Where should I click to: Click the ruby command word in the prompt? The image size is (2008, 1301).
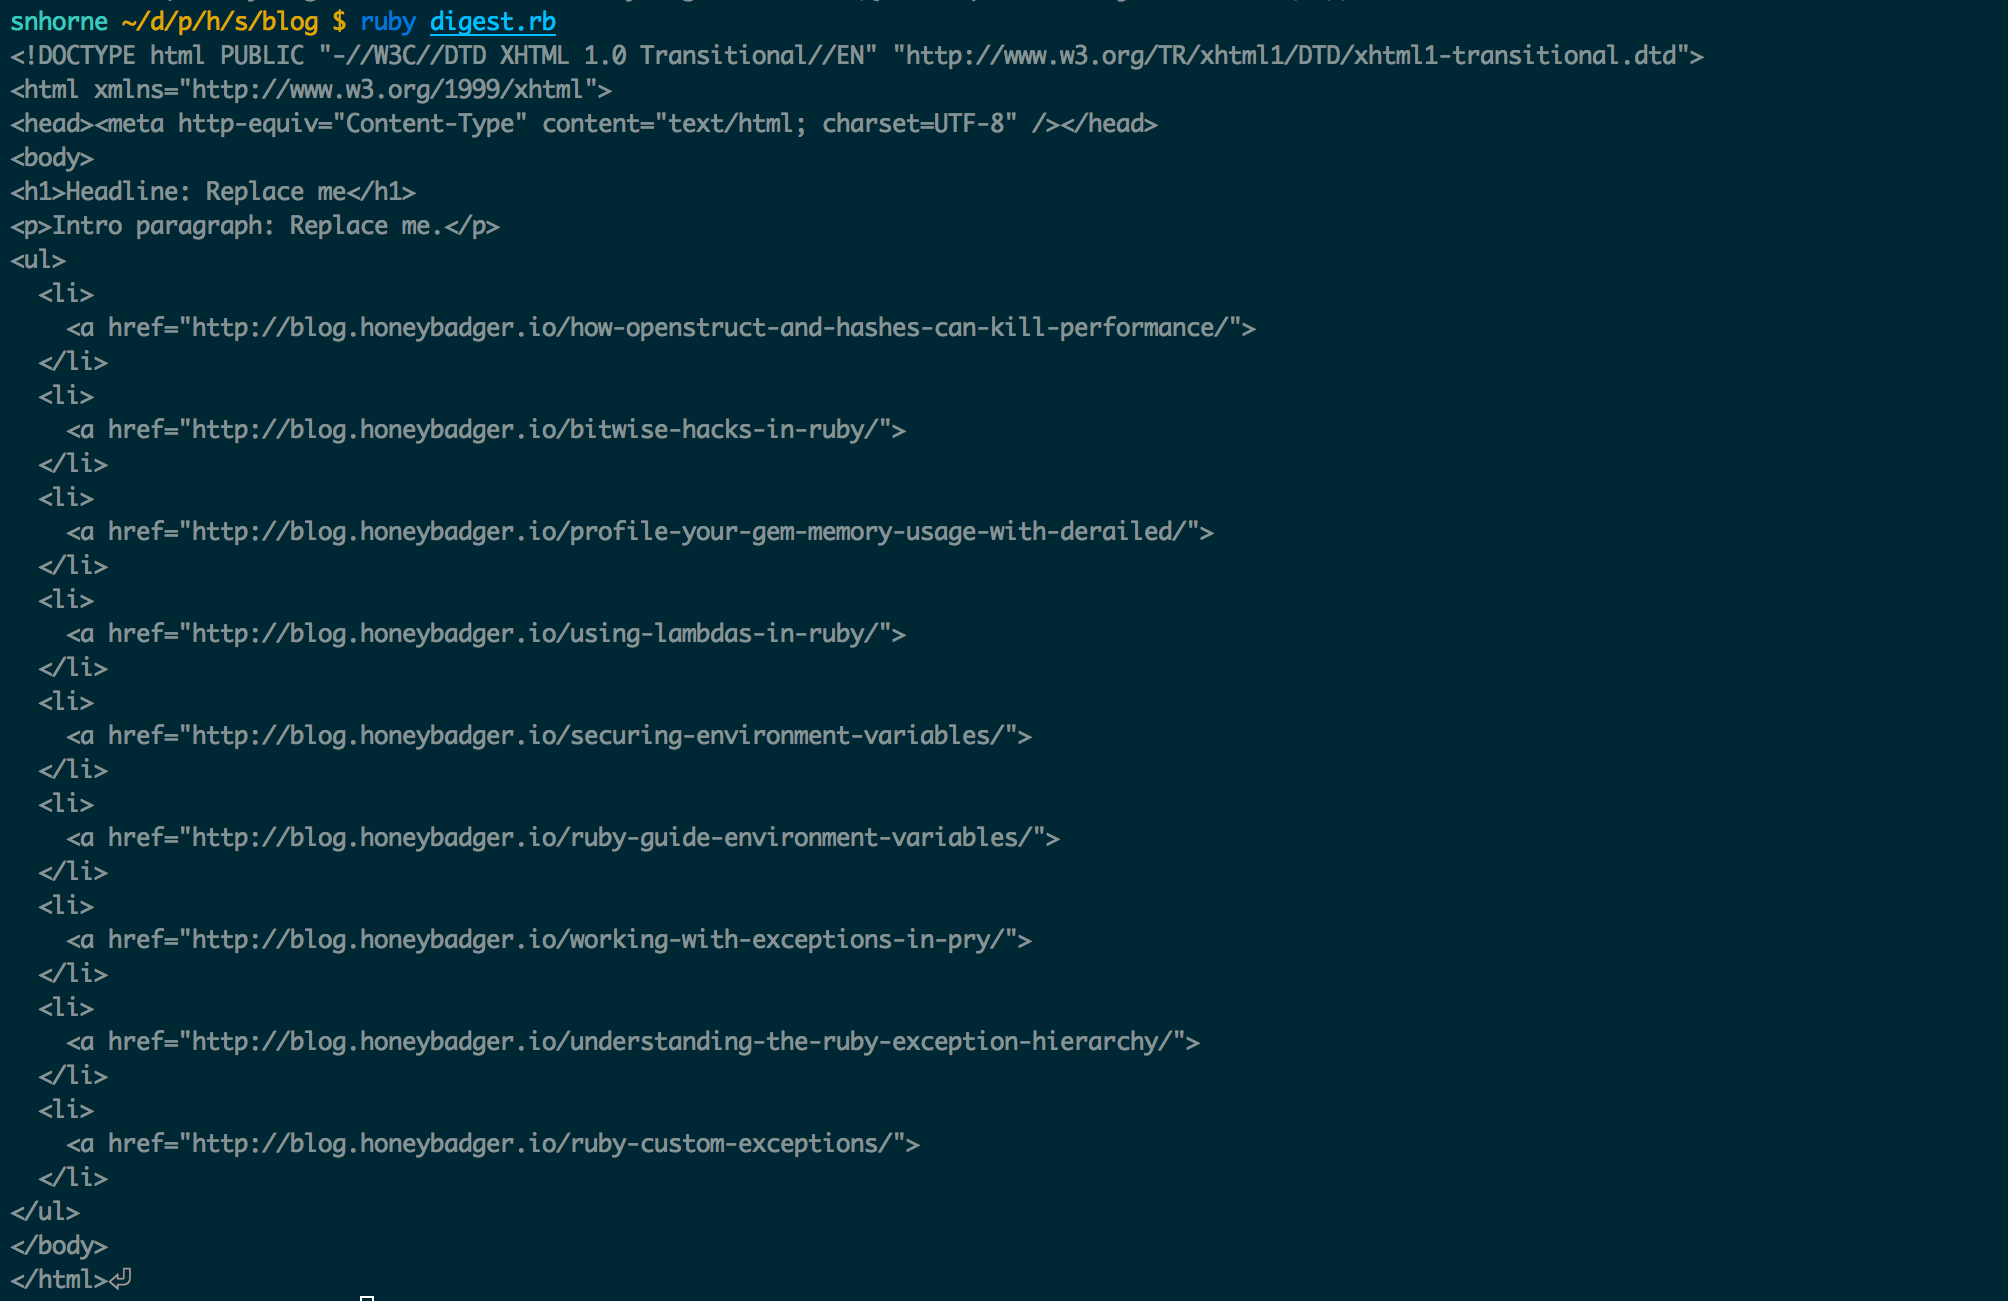388,22
